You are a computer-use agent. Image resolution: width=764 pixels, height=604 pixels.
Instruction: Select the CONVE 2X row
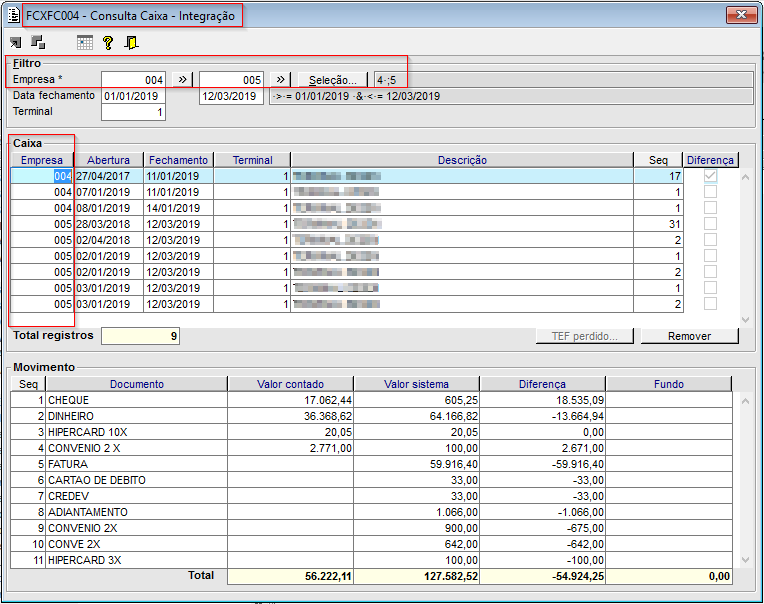pyautogui.click(x=371, y=544)
